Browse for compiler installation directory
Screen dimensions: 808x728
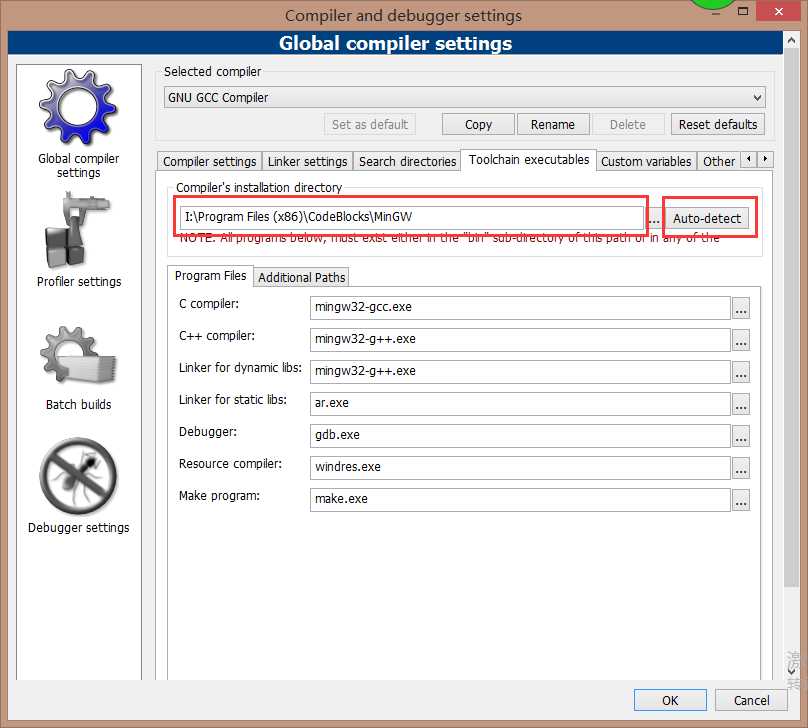[654, 219]
